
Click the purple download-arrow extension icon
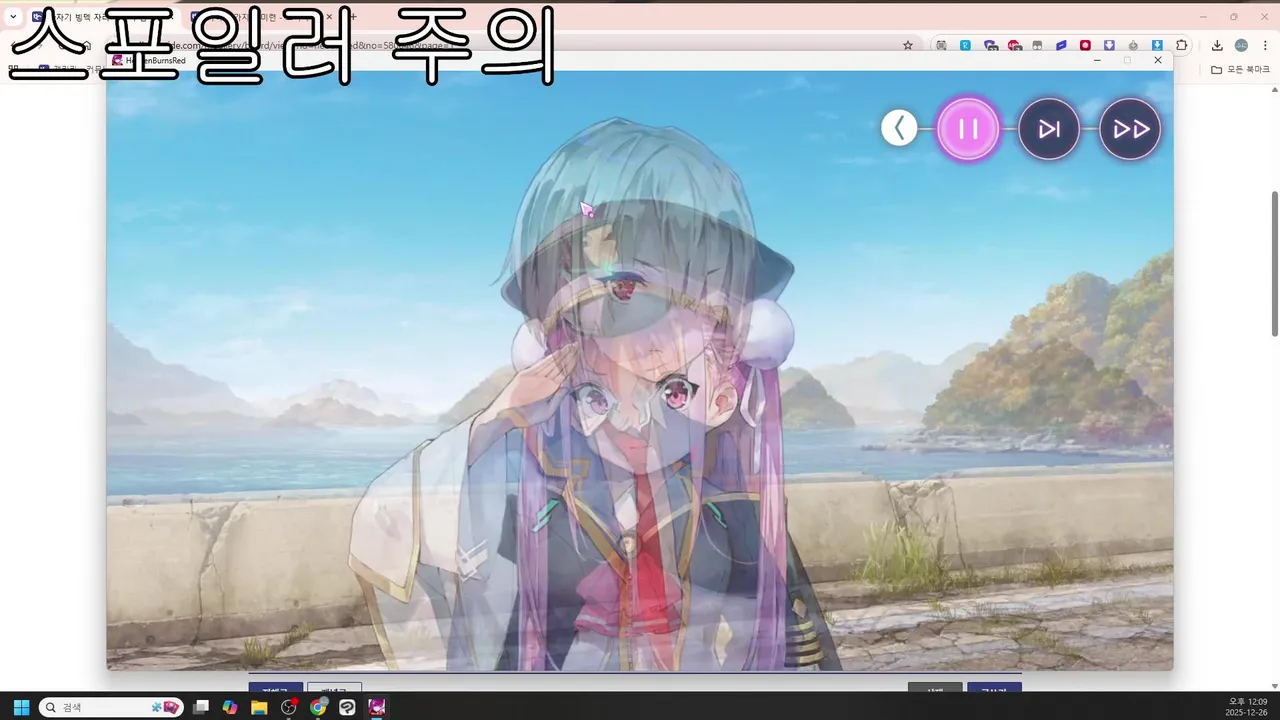tap(1109, 45)
